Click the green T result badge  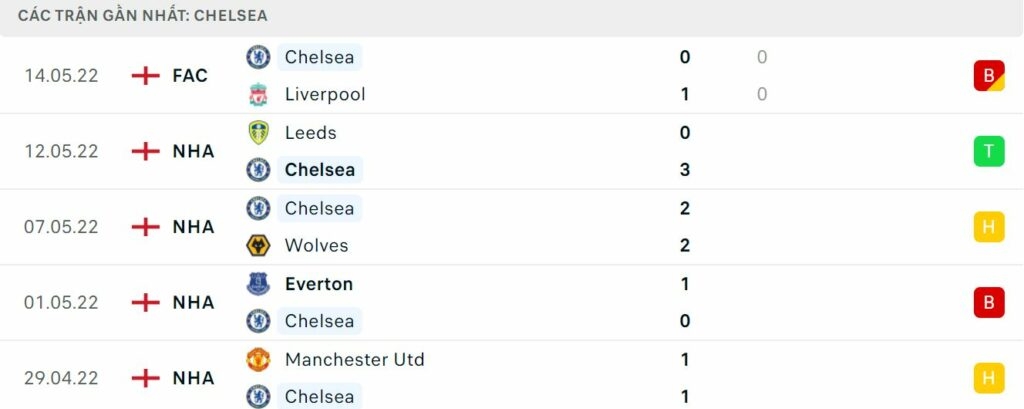tap(988, 151)
